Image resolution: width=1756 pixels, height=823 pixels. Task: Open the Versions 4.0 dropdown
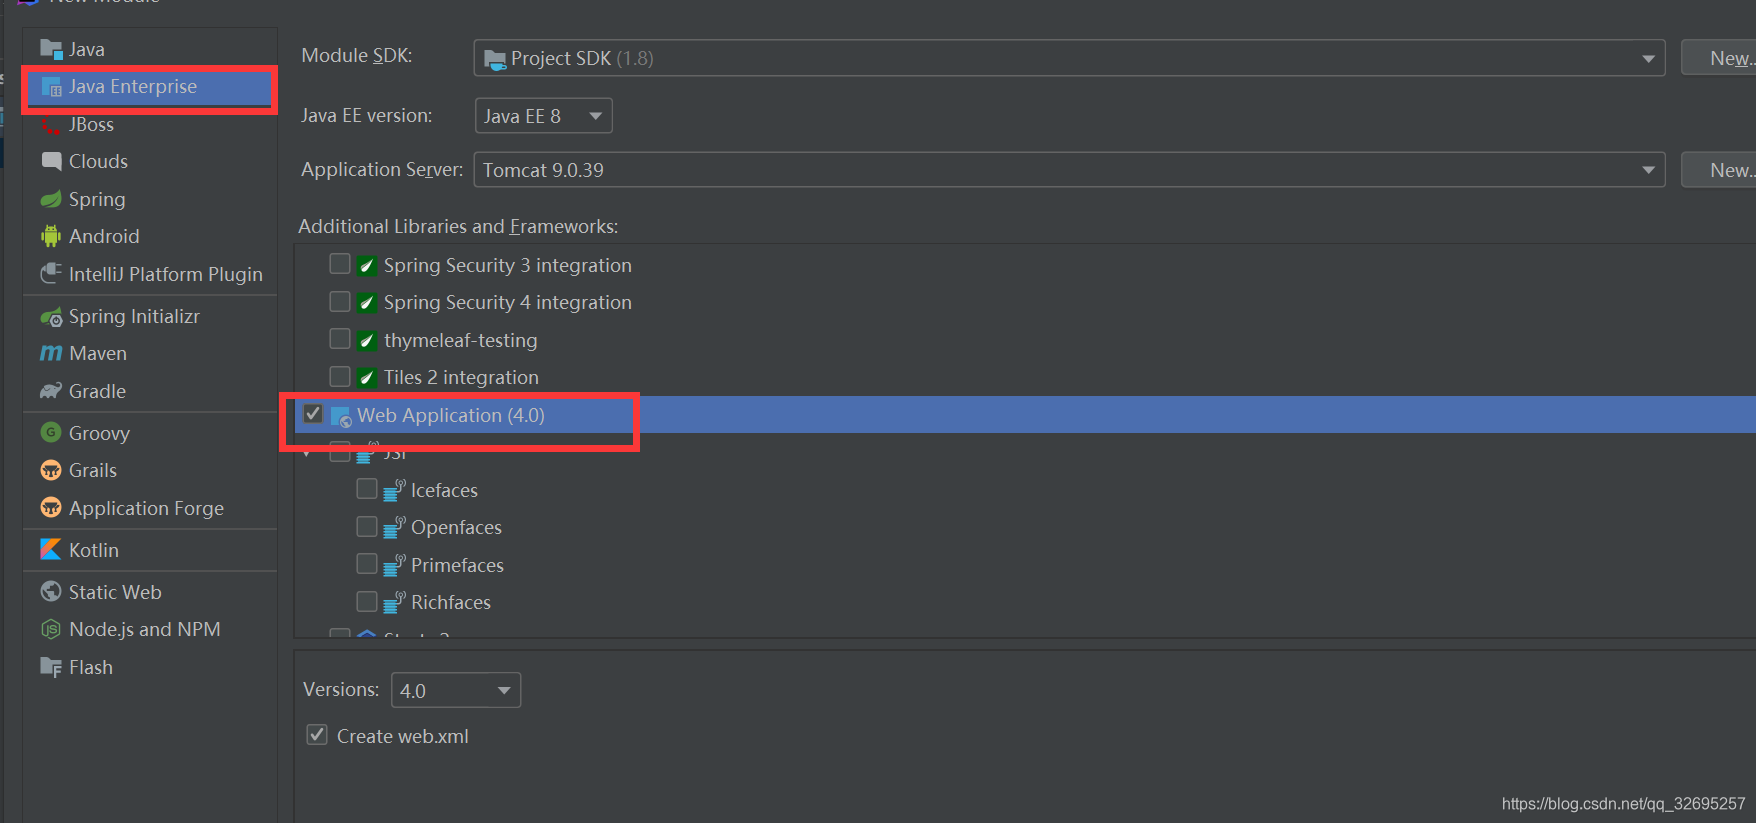pyautogui.click(x=456, y=690)
